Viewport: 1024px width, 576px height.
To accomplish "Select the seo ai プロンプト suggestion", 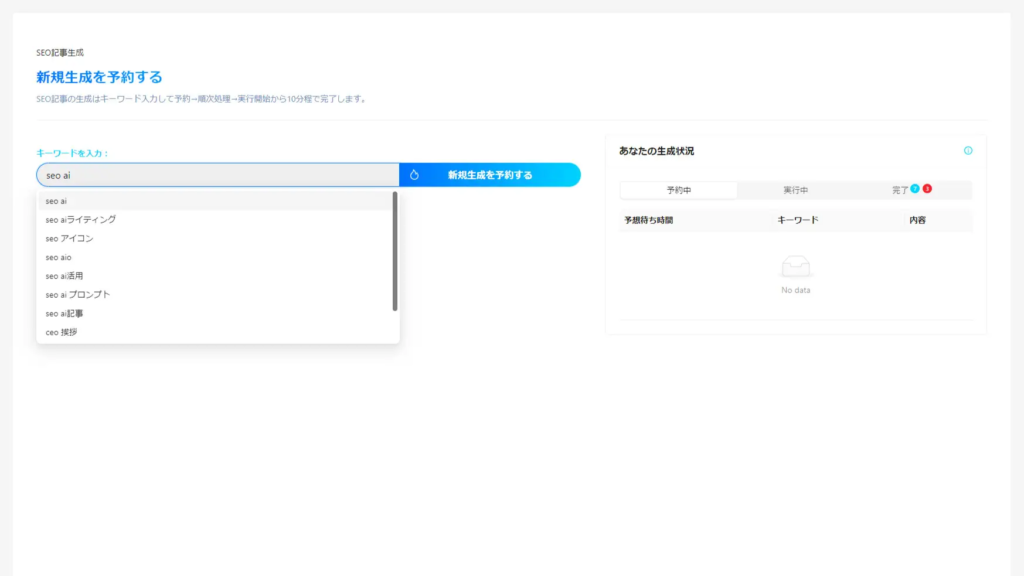I will tap(216, 295).
